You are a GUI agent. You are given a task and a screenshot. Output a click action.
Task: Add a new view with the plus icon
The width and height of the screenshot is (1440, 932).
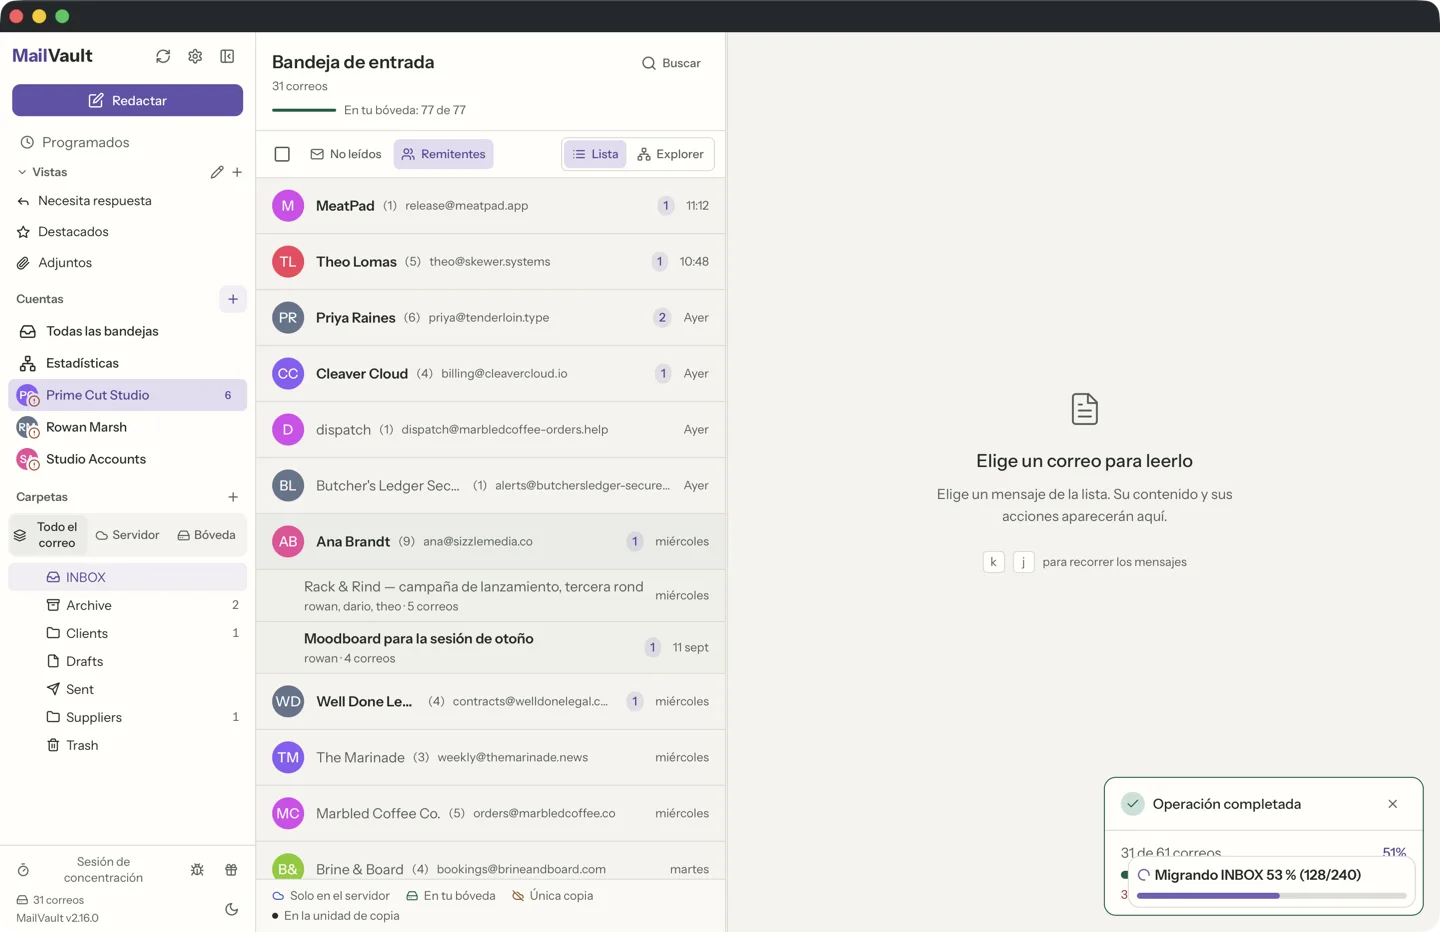click(x=237, y=172)
